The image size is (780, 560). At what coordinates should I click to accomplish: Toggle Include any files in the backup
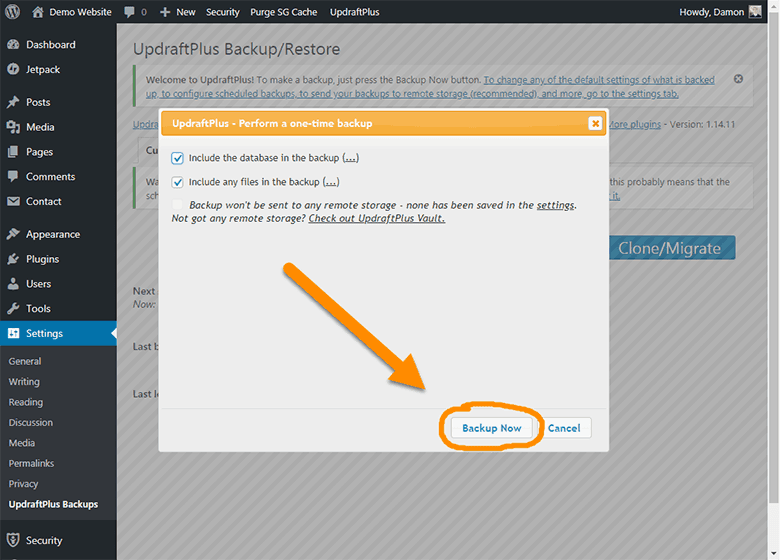tap(178, 182)
